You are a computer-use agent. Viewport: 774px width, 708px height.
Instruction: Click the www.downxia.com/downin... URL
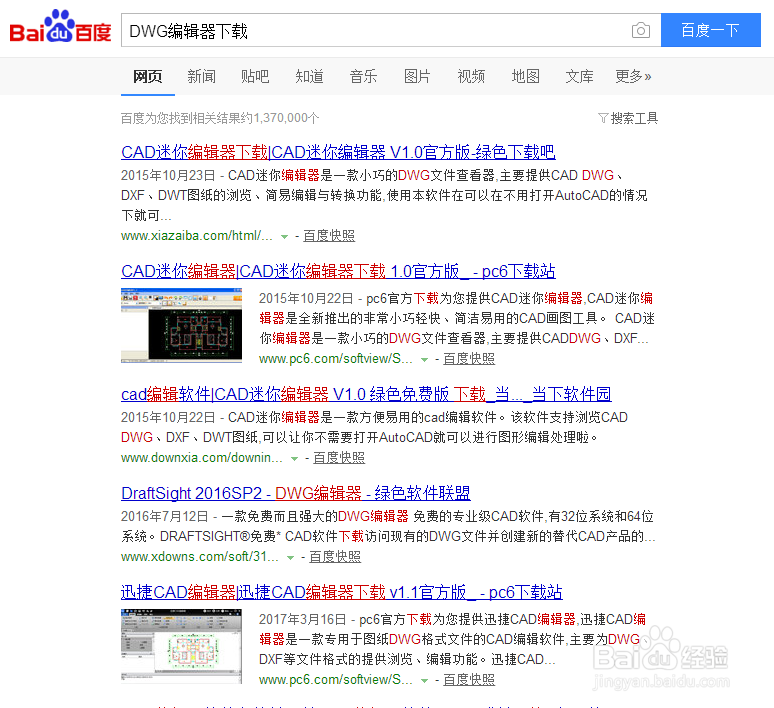click(202, 458)
